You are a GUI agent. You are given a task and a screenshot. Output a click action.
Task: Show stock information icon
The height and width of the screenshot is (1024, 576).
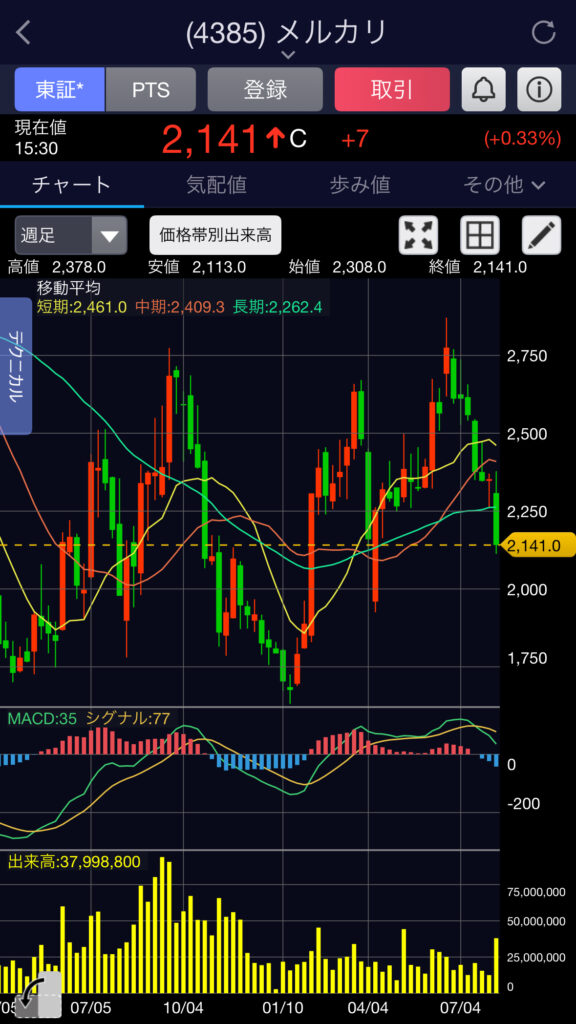[539, 89]
